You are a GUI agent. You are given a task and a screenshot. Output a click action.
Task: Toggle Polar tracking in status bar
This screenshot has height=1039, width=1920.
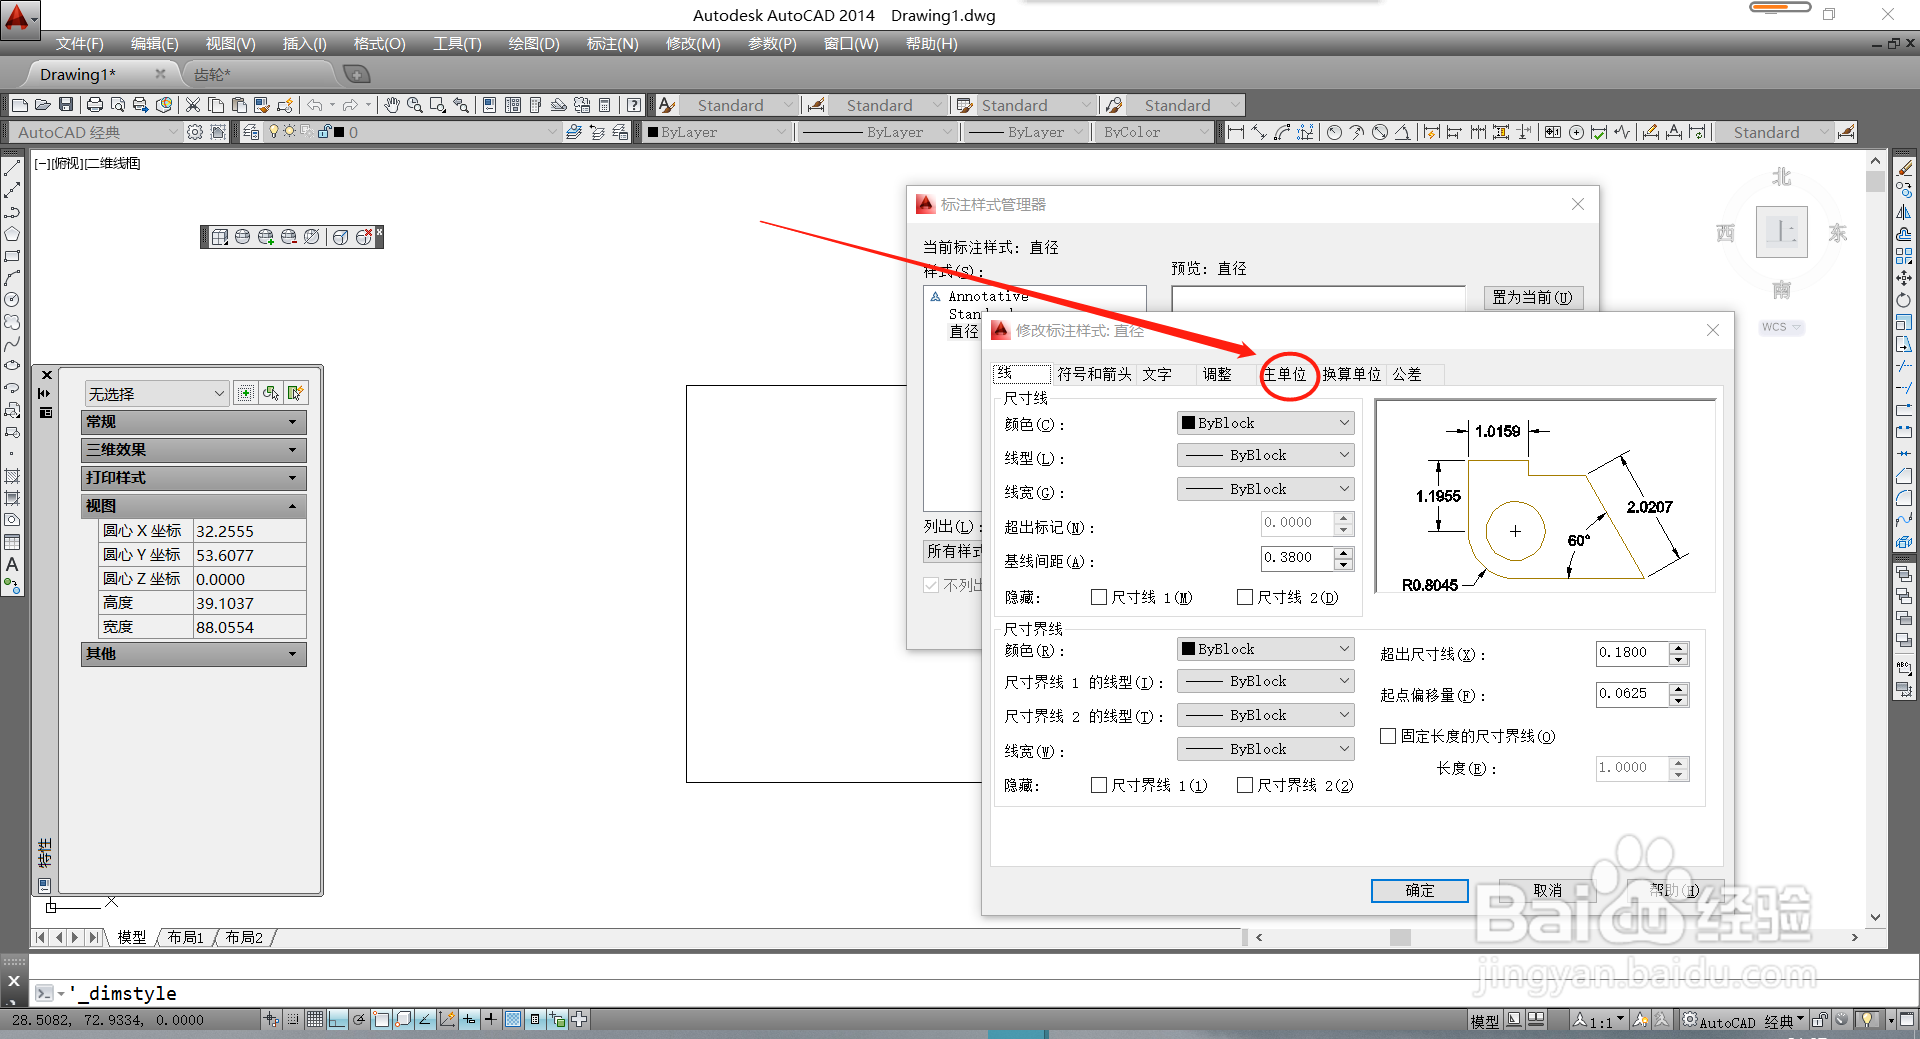[x=359, y=1020]
